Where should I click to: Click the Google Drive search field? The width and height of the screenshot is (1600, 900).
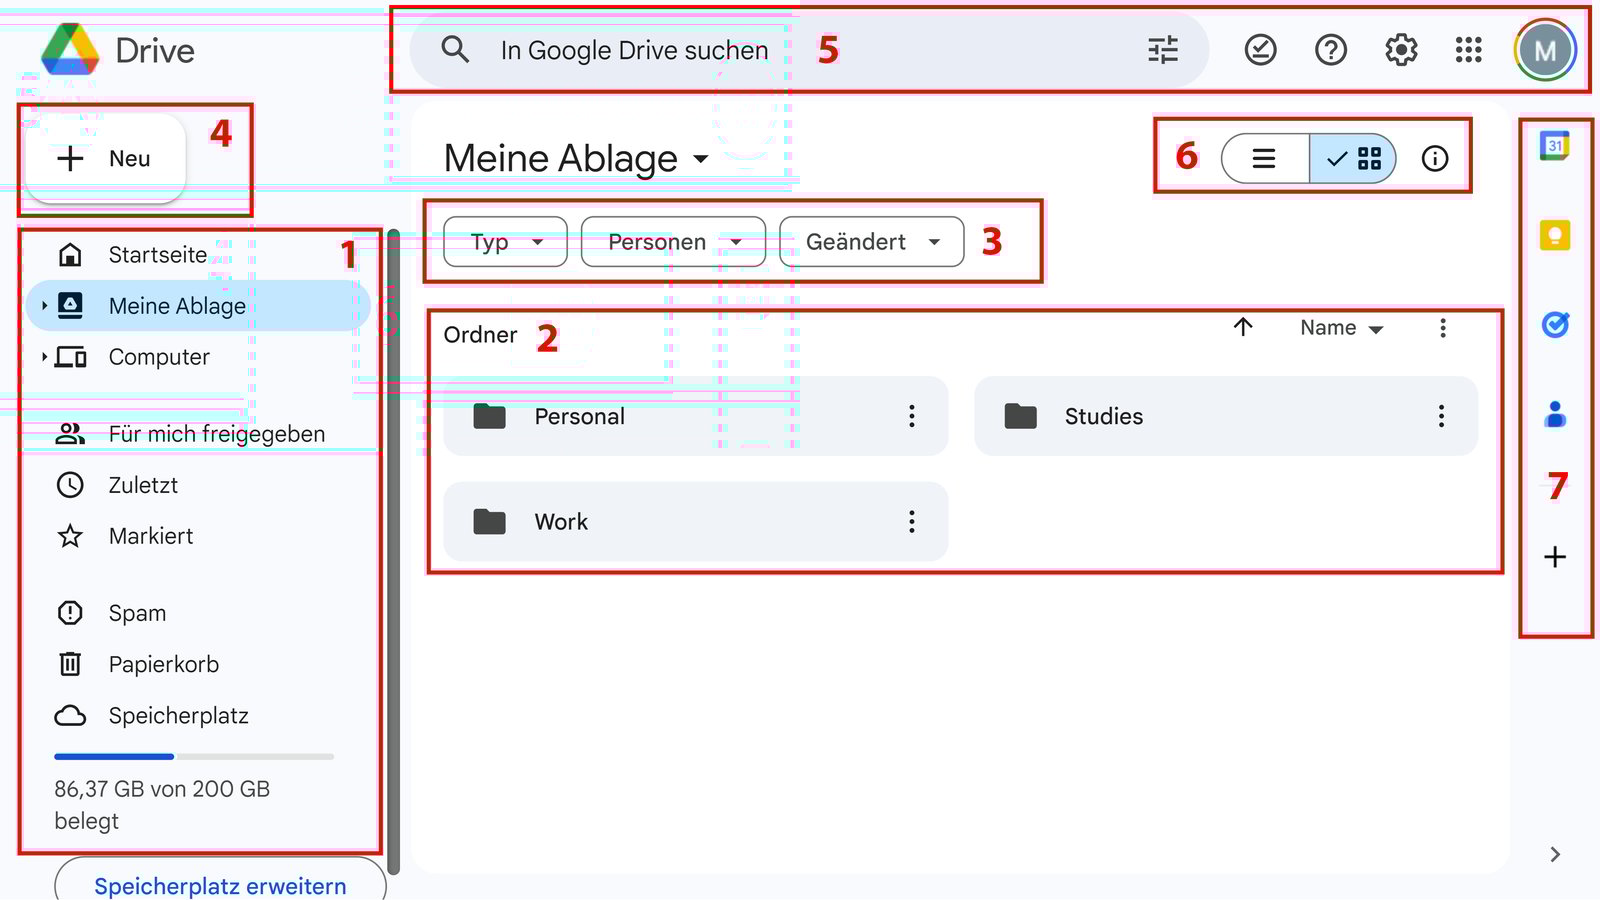click(700, 49)
